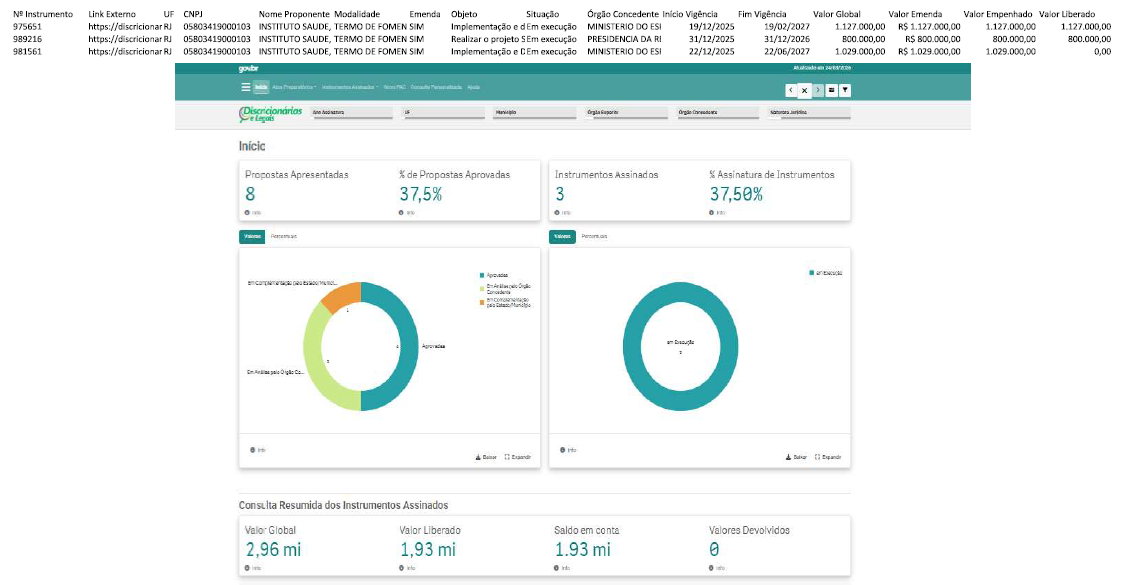Open the Ano Assinatura filter dropdown
This screenshot has width=1139, height=585.
pos(350,114)
